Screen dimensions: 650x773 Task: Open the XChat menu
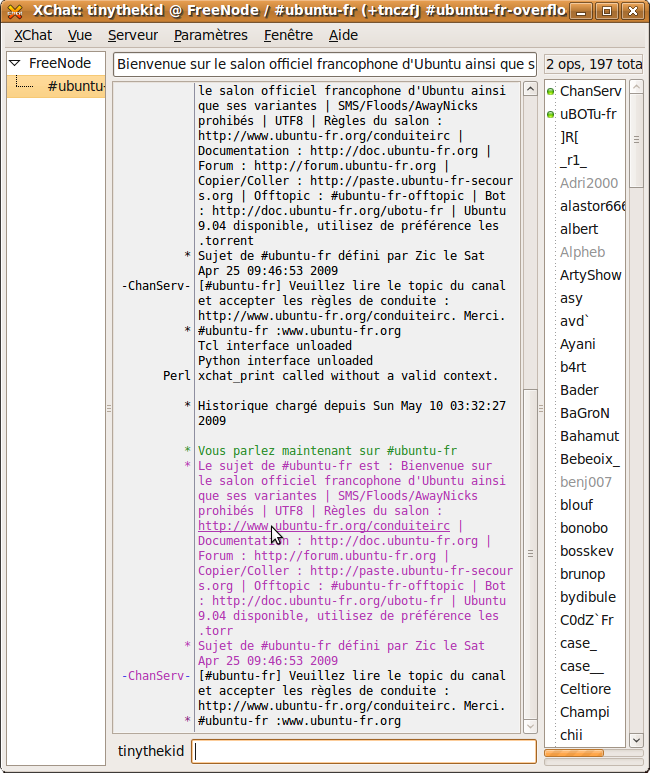(x=33, y=35)
